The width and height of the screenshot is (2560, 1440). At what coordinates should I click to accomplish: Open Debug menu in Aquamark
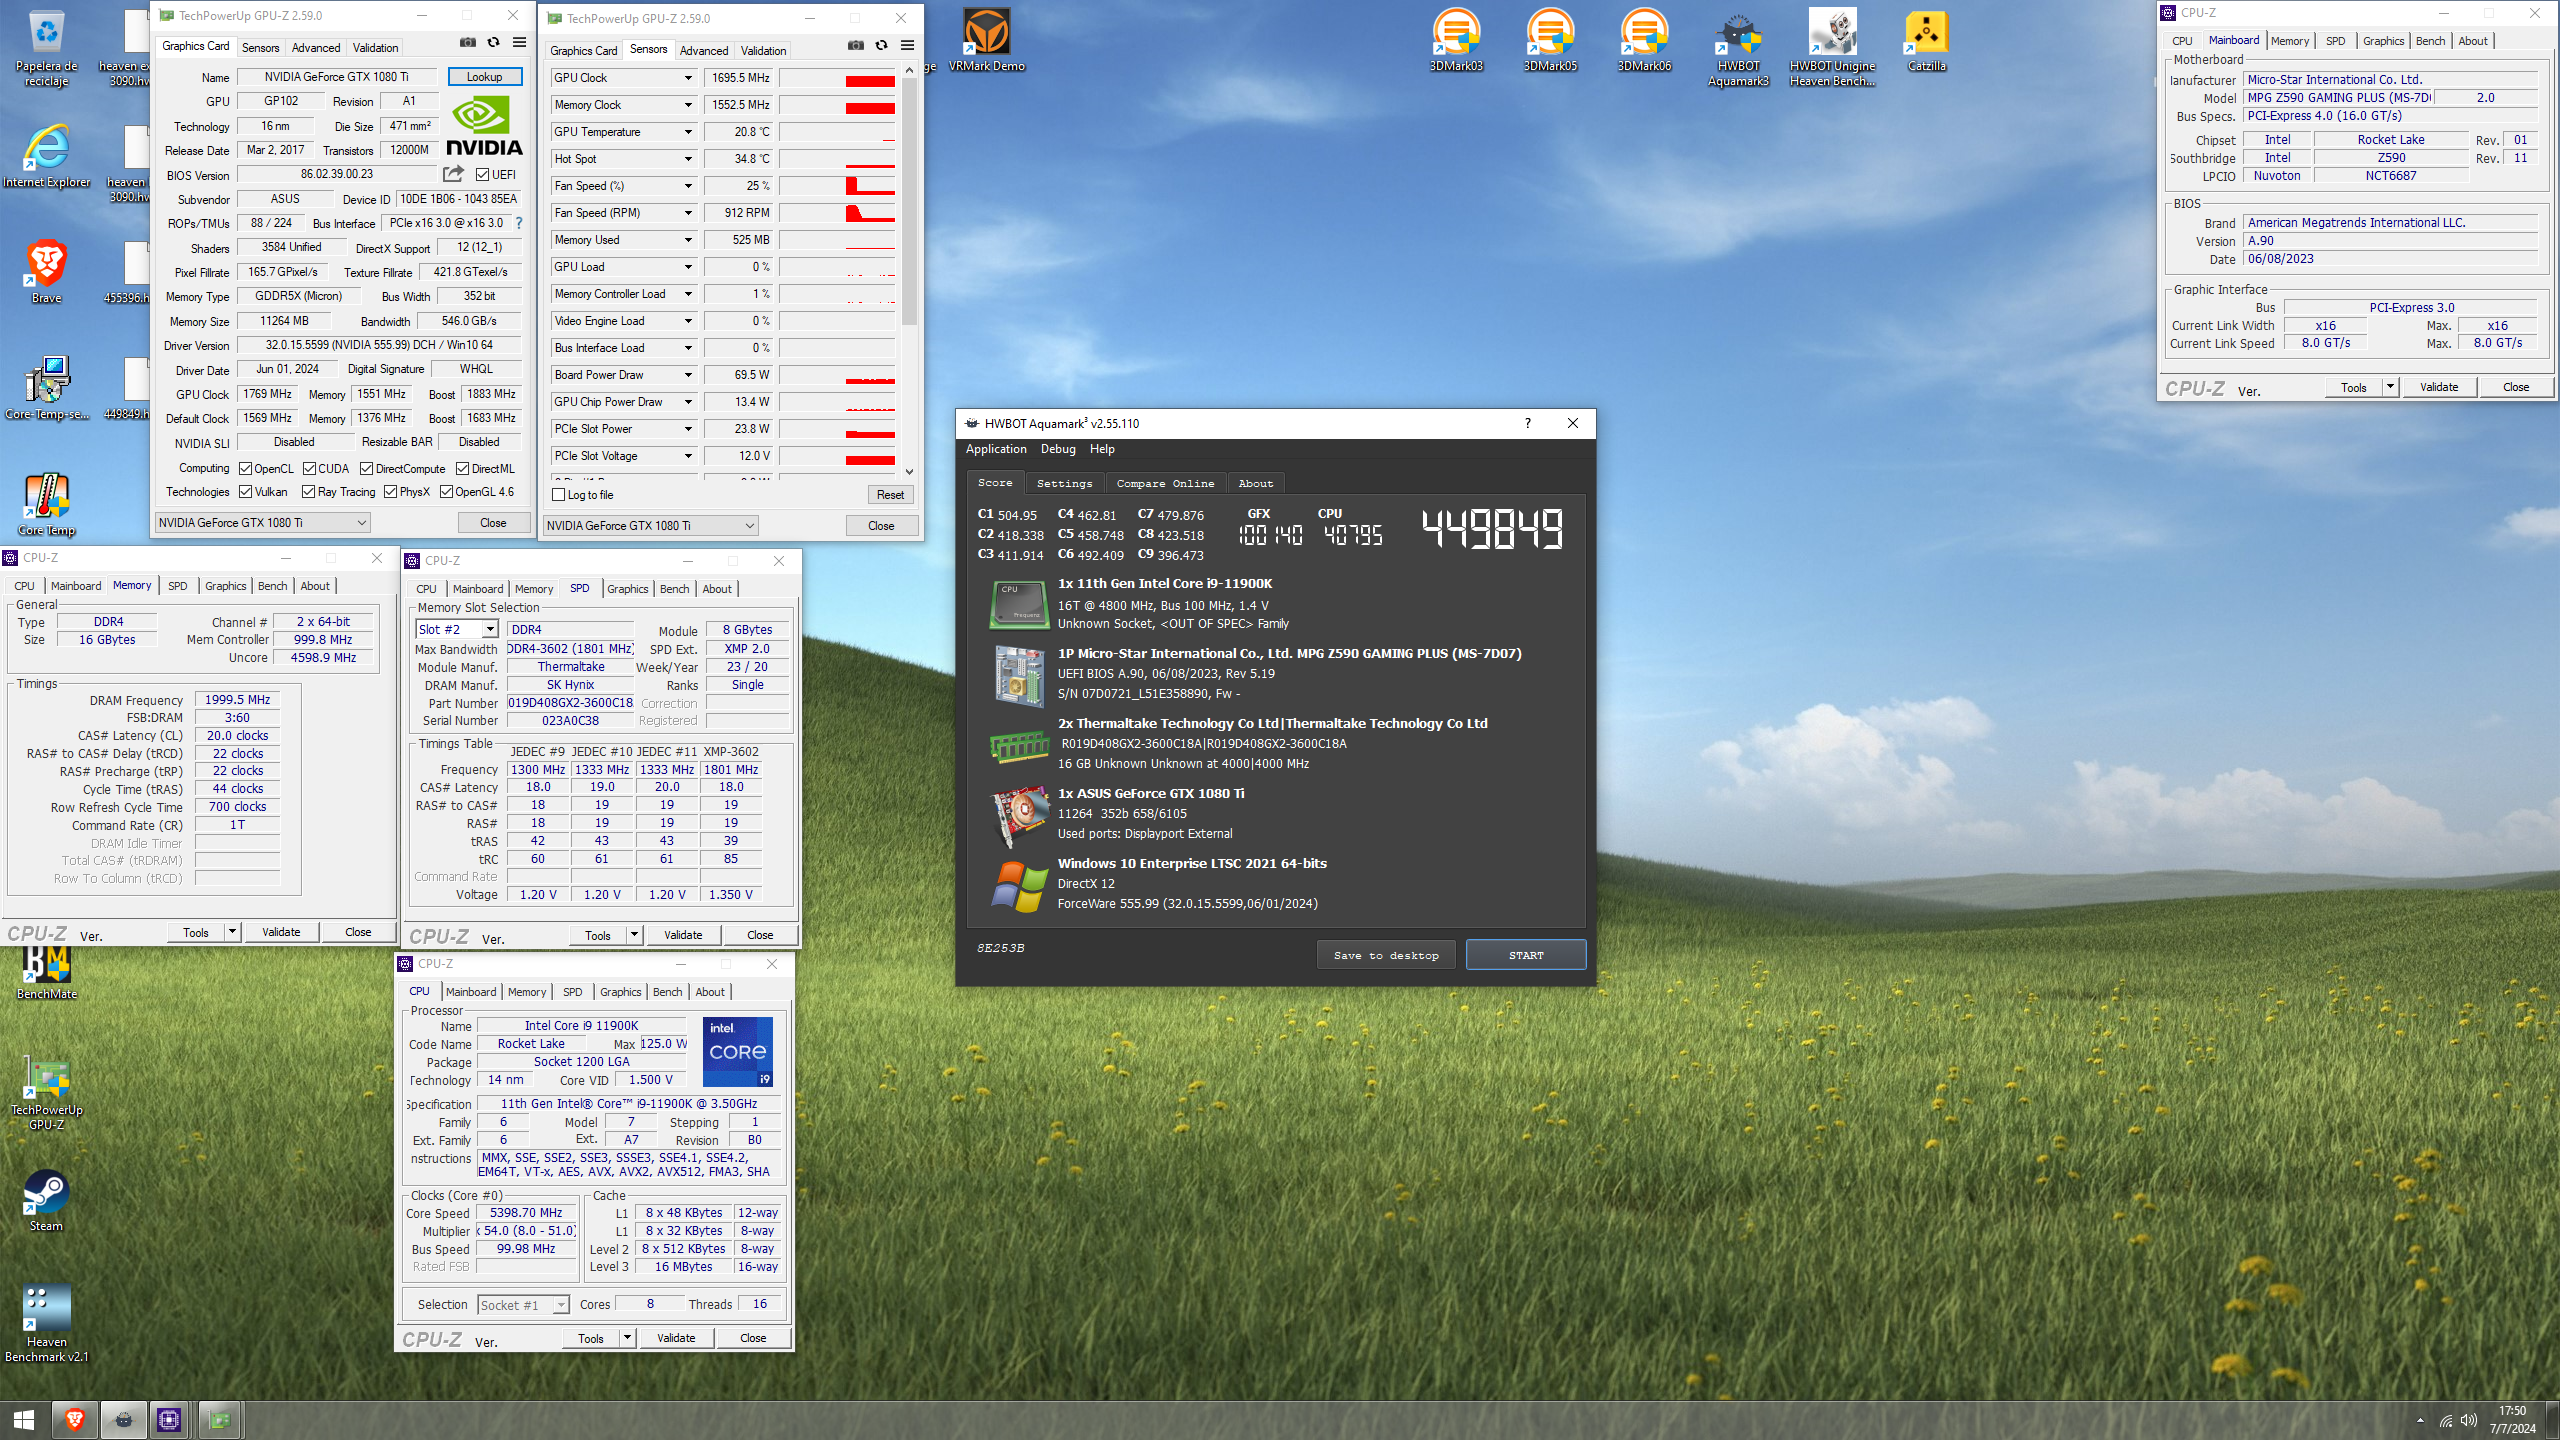(1058, 449)
